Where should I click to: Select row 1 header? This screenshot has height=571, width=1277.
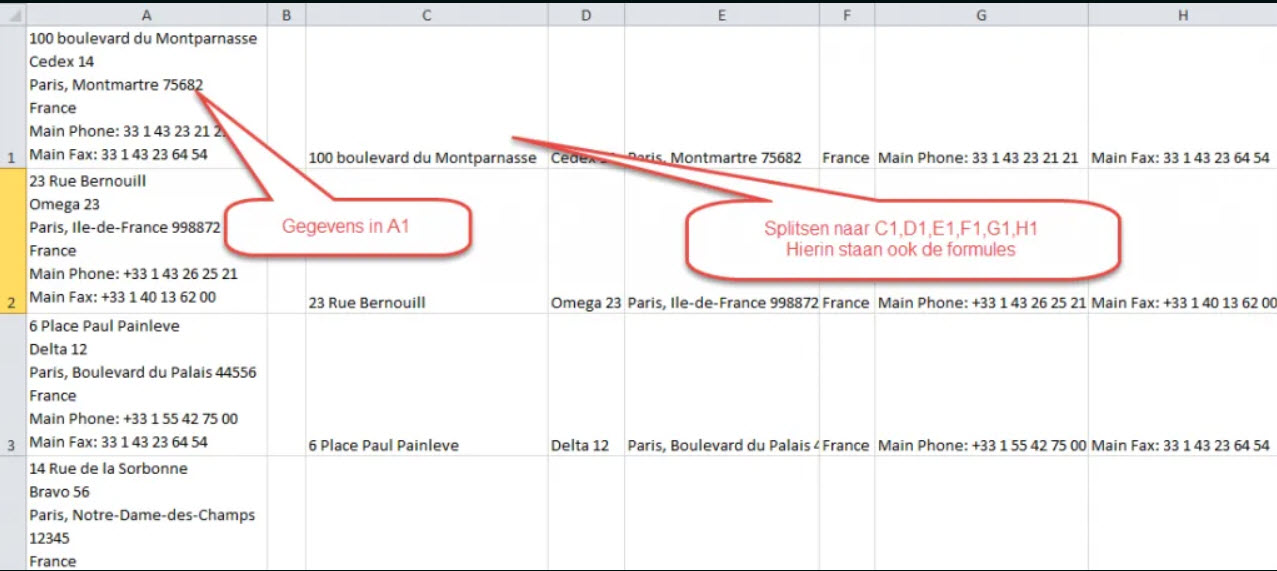click(12, 98)
